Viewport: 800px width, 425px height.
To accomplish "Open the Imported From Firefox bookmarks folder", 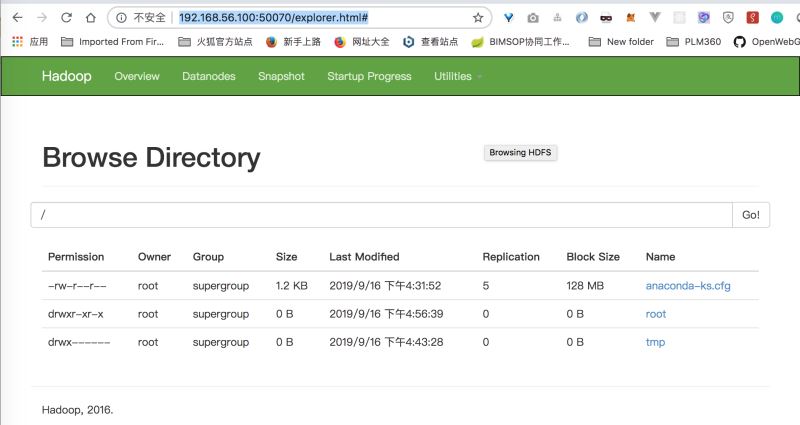I will click(111, 42).
